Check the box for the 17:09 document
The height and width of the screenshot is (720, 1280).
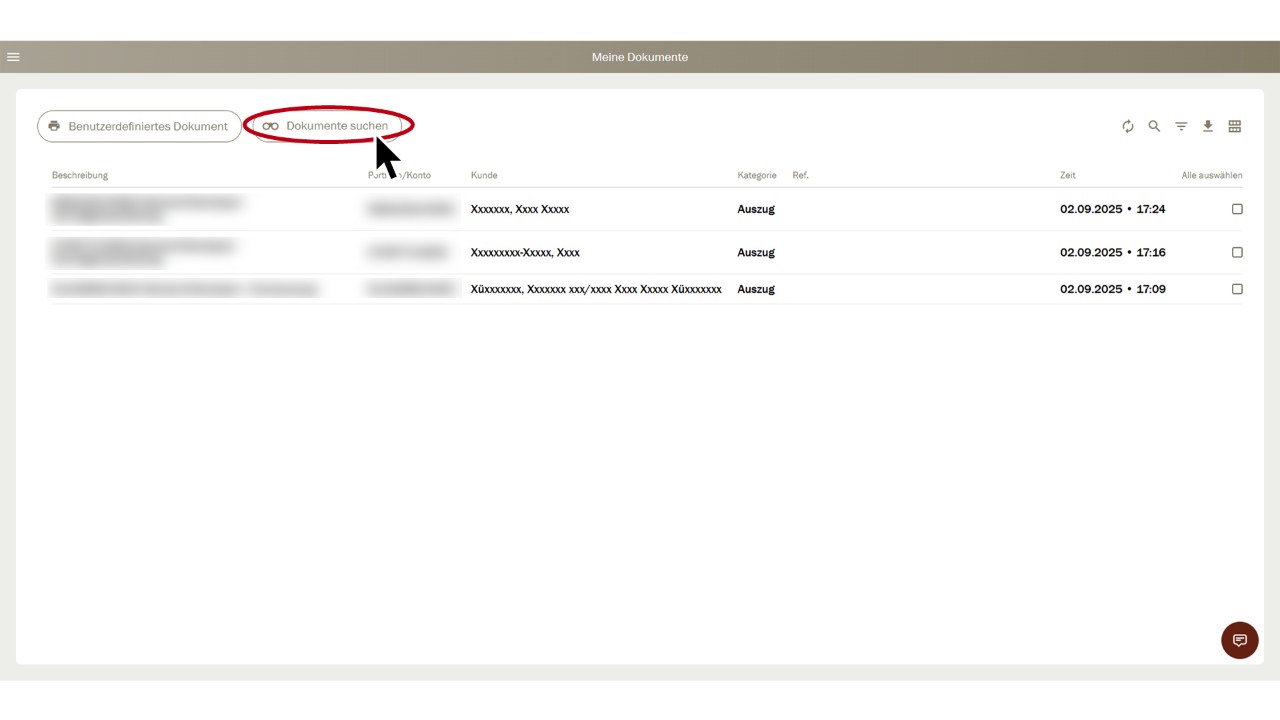pos(1237,289)
